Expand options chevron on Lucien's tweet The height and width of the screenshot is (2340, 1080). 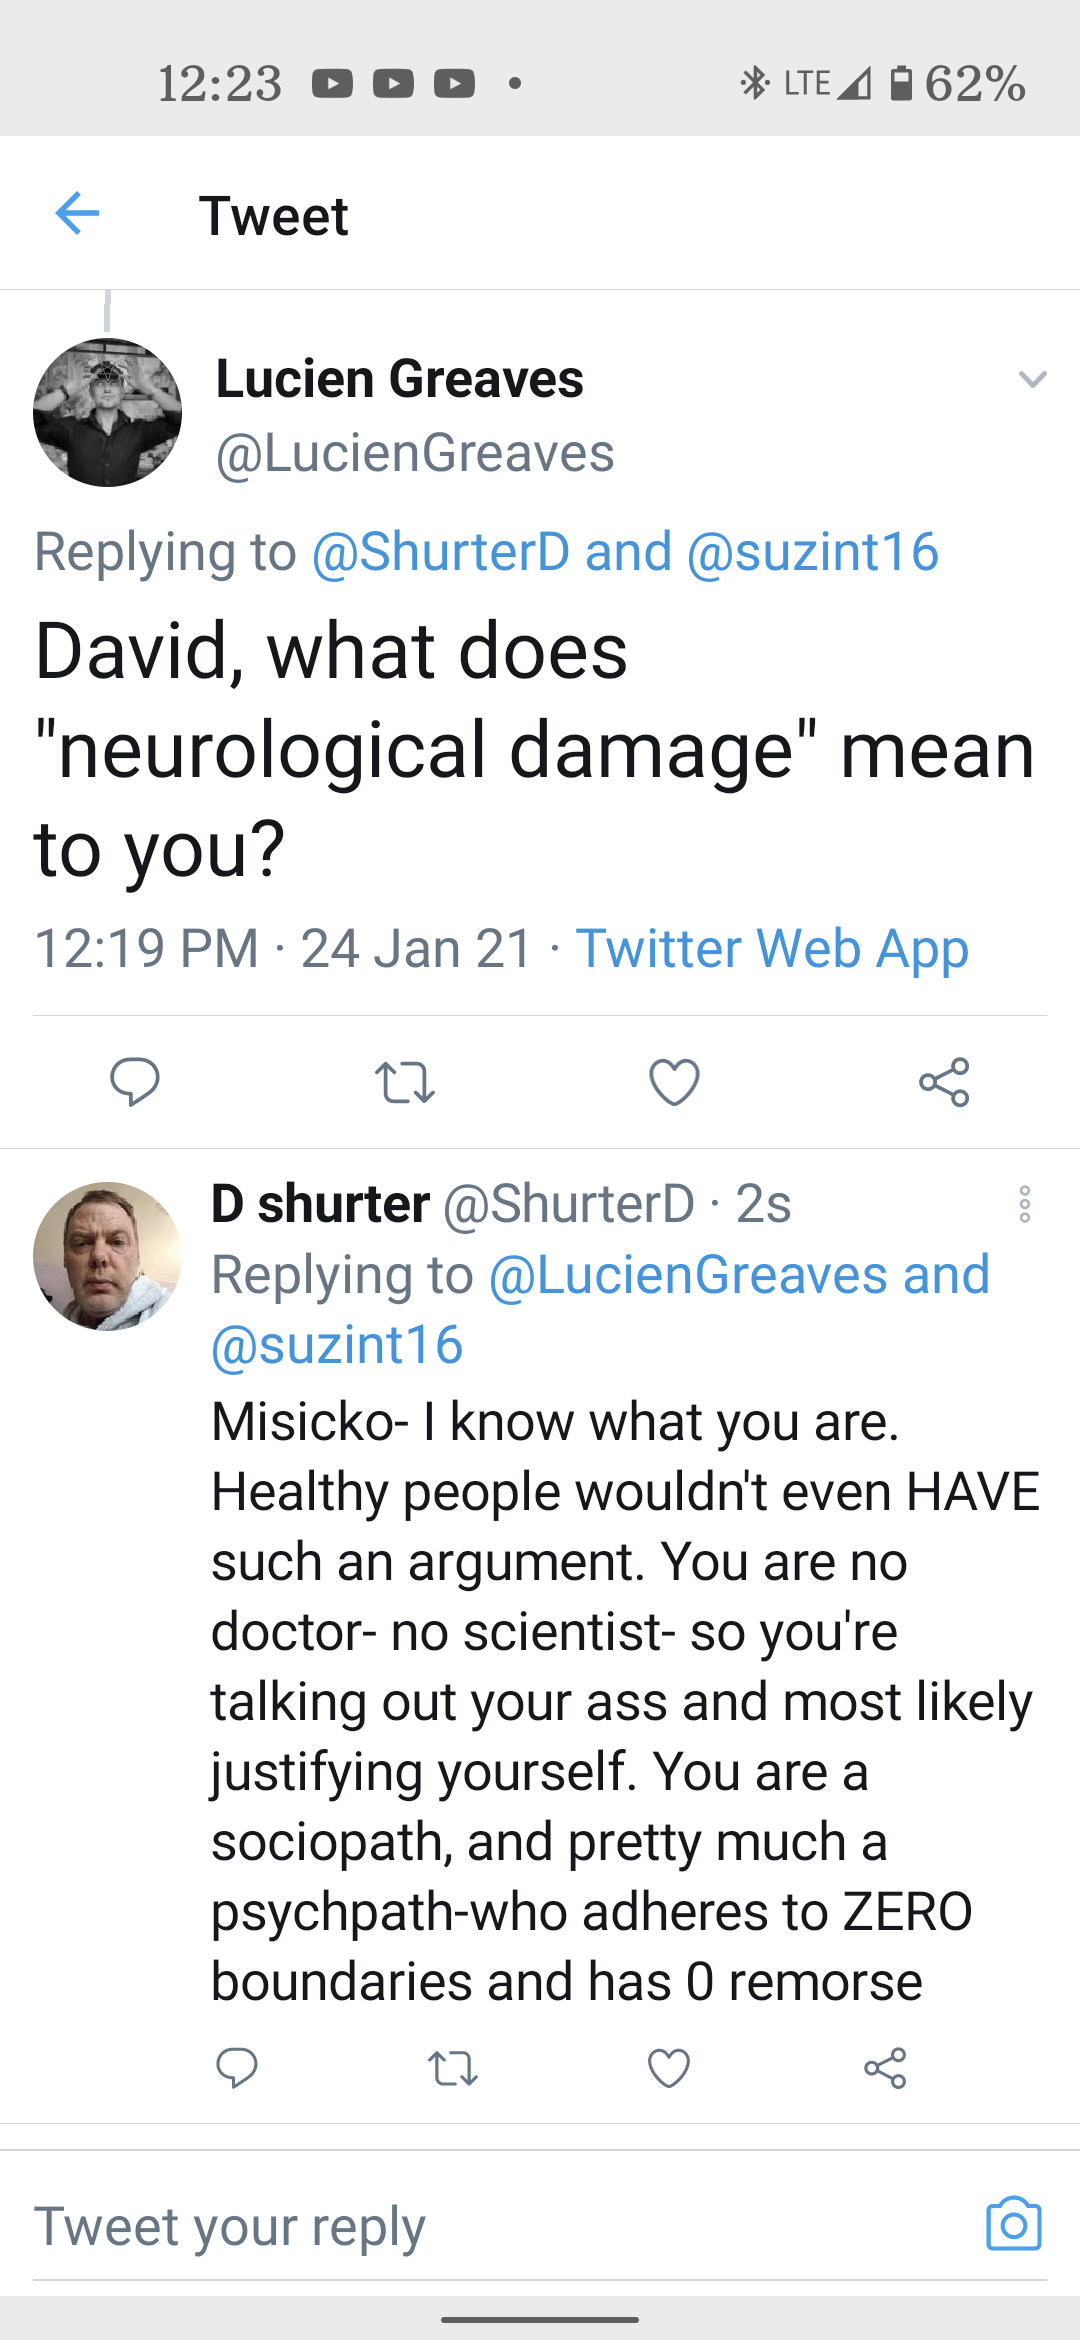1032,379
